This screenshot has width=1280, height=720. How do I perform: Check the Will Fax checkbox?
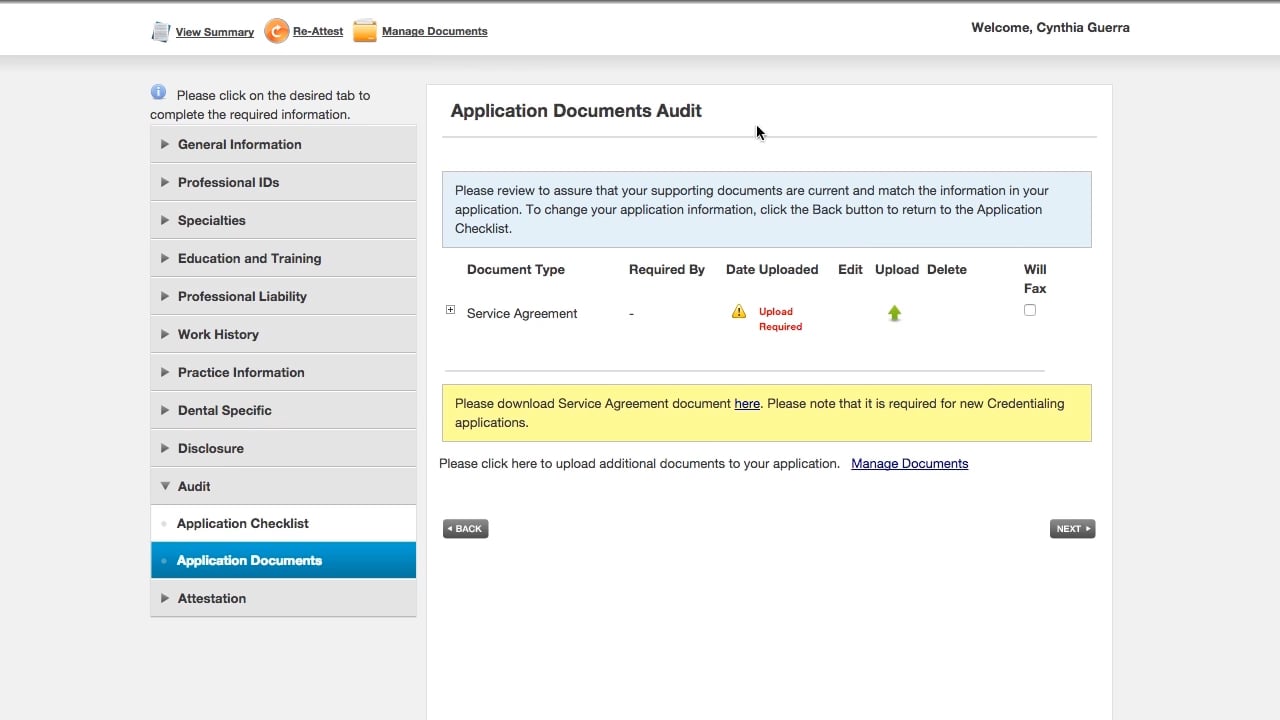1030,311
